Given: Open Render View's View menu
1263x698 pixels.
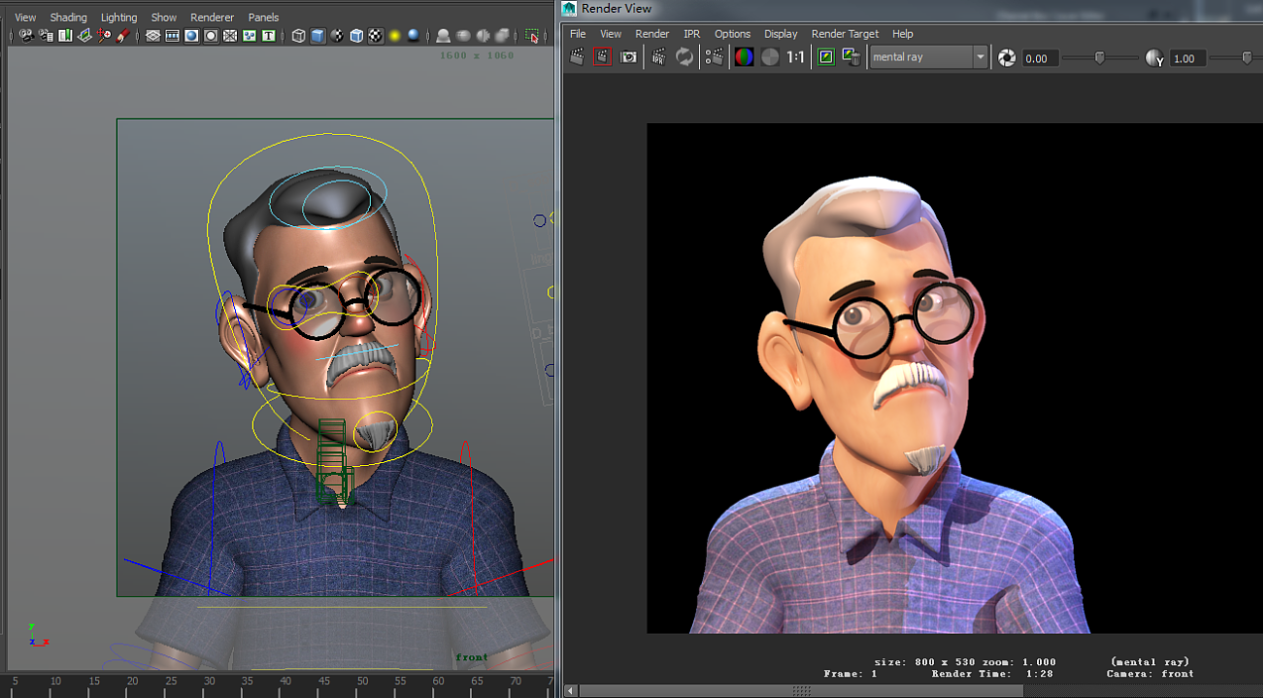Looking at the screenshot, I should pyautogui.click(x=611, y=34).
